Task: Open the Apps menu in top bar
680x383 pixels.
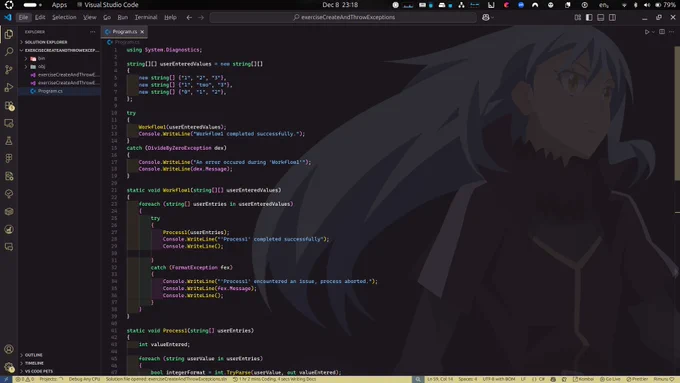Action: (59, 5)
